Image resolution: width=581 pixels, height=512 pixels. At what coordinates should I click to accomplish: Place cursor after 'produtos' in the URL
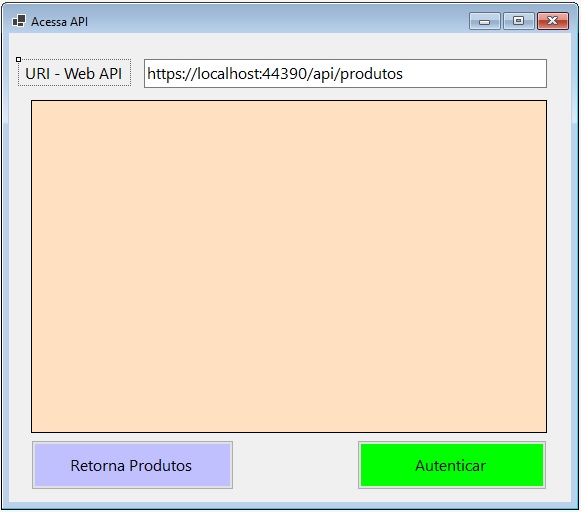pos(404,74)
